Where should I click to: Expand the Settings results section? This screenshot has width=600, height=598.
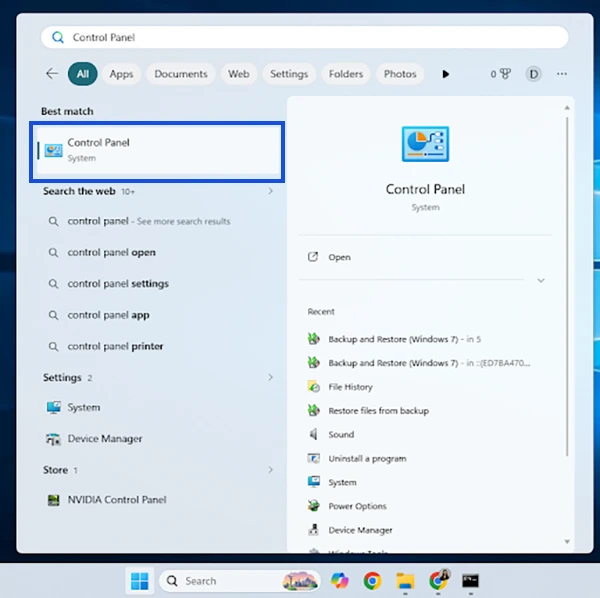coord(271,378)
